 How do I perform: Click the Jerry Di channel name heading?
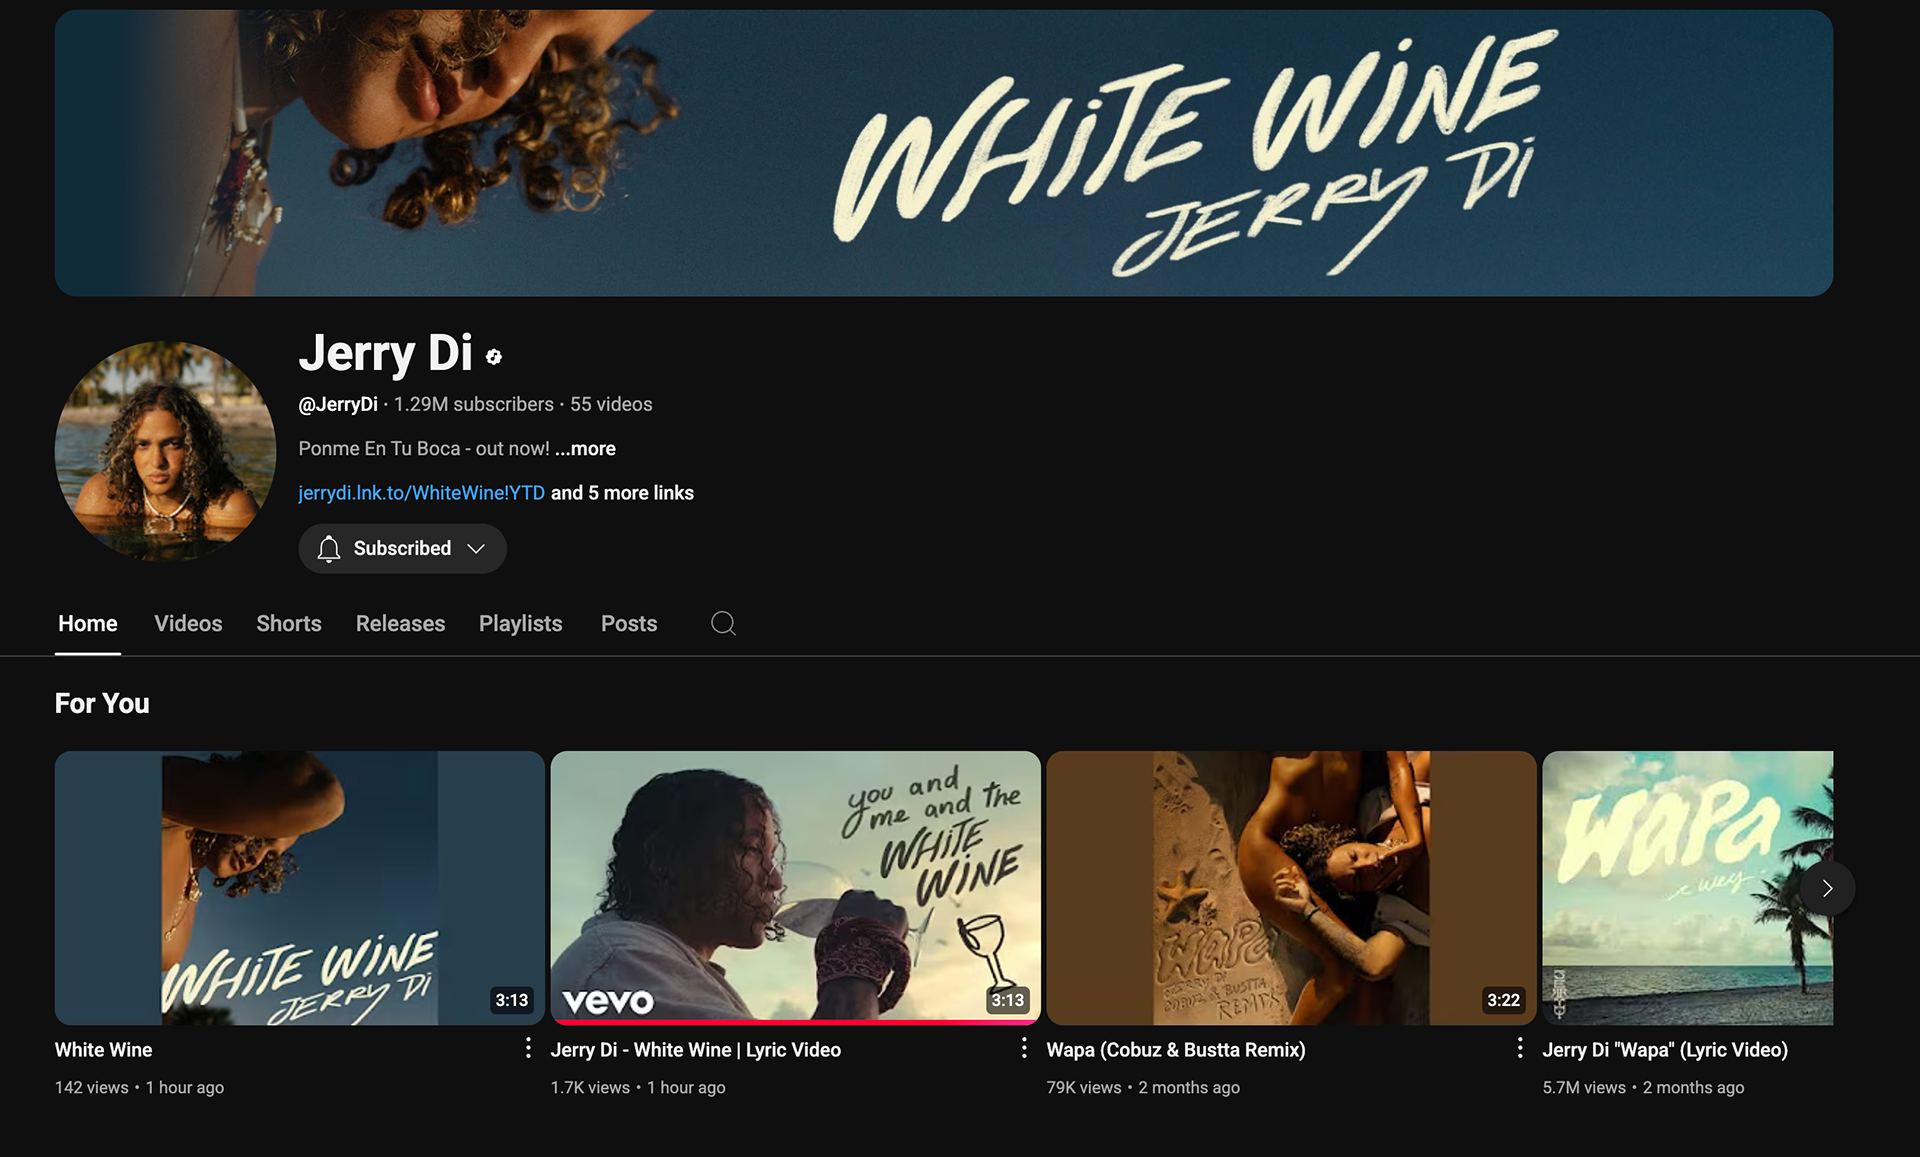coord(385,353)
